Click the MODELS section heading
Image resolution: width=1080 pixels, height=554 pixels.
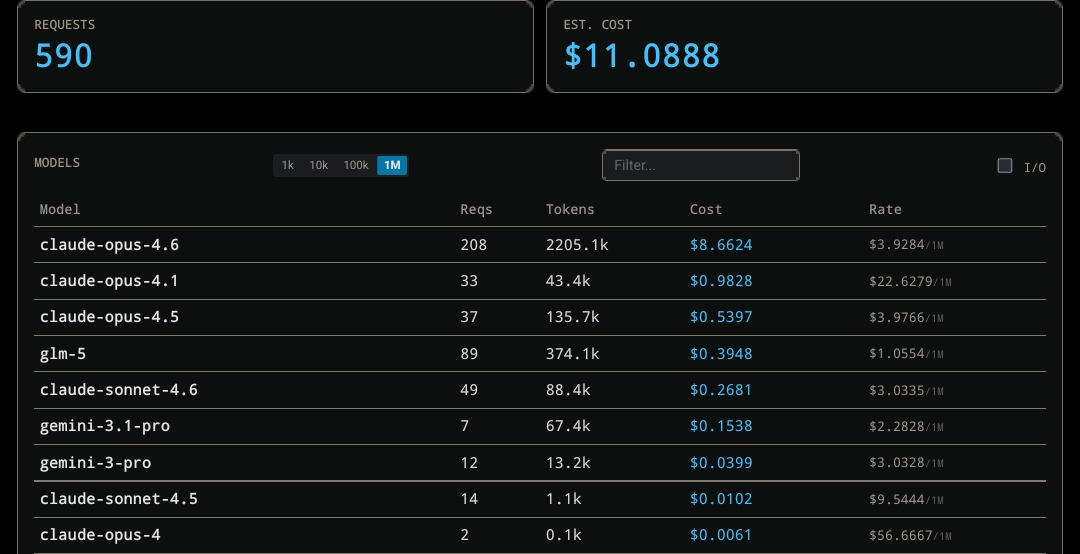(57, 163)
